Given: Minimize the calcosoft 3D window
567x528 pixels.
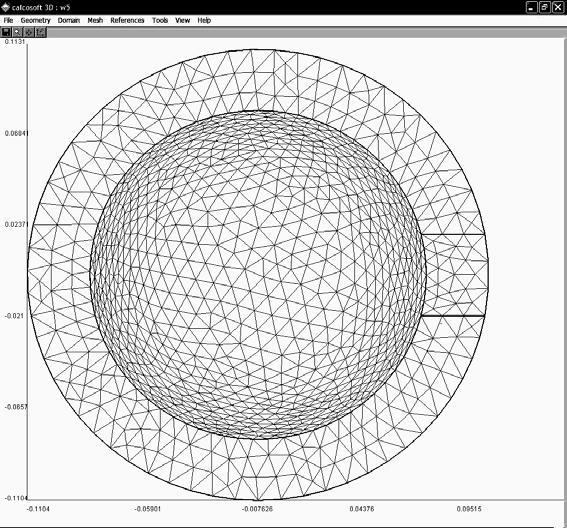Looking at the screenshot, I should 531,7.
